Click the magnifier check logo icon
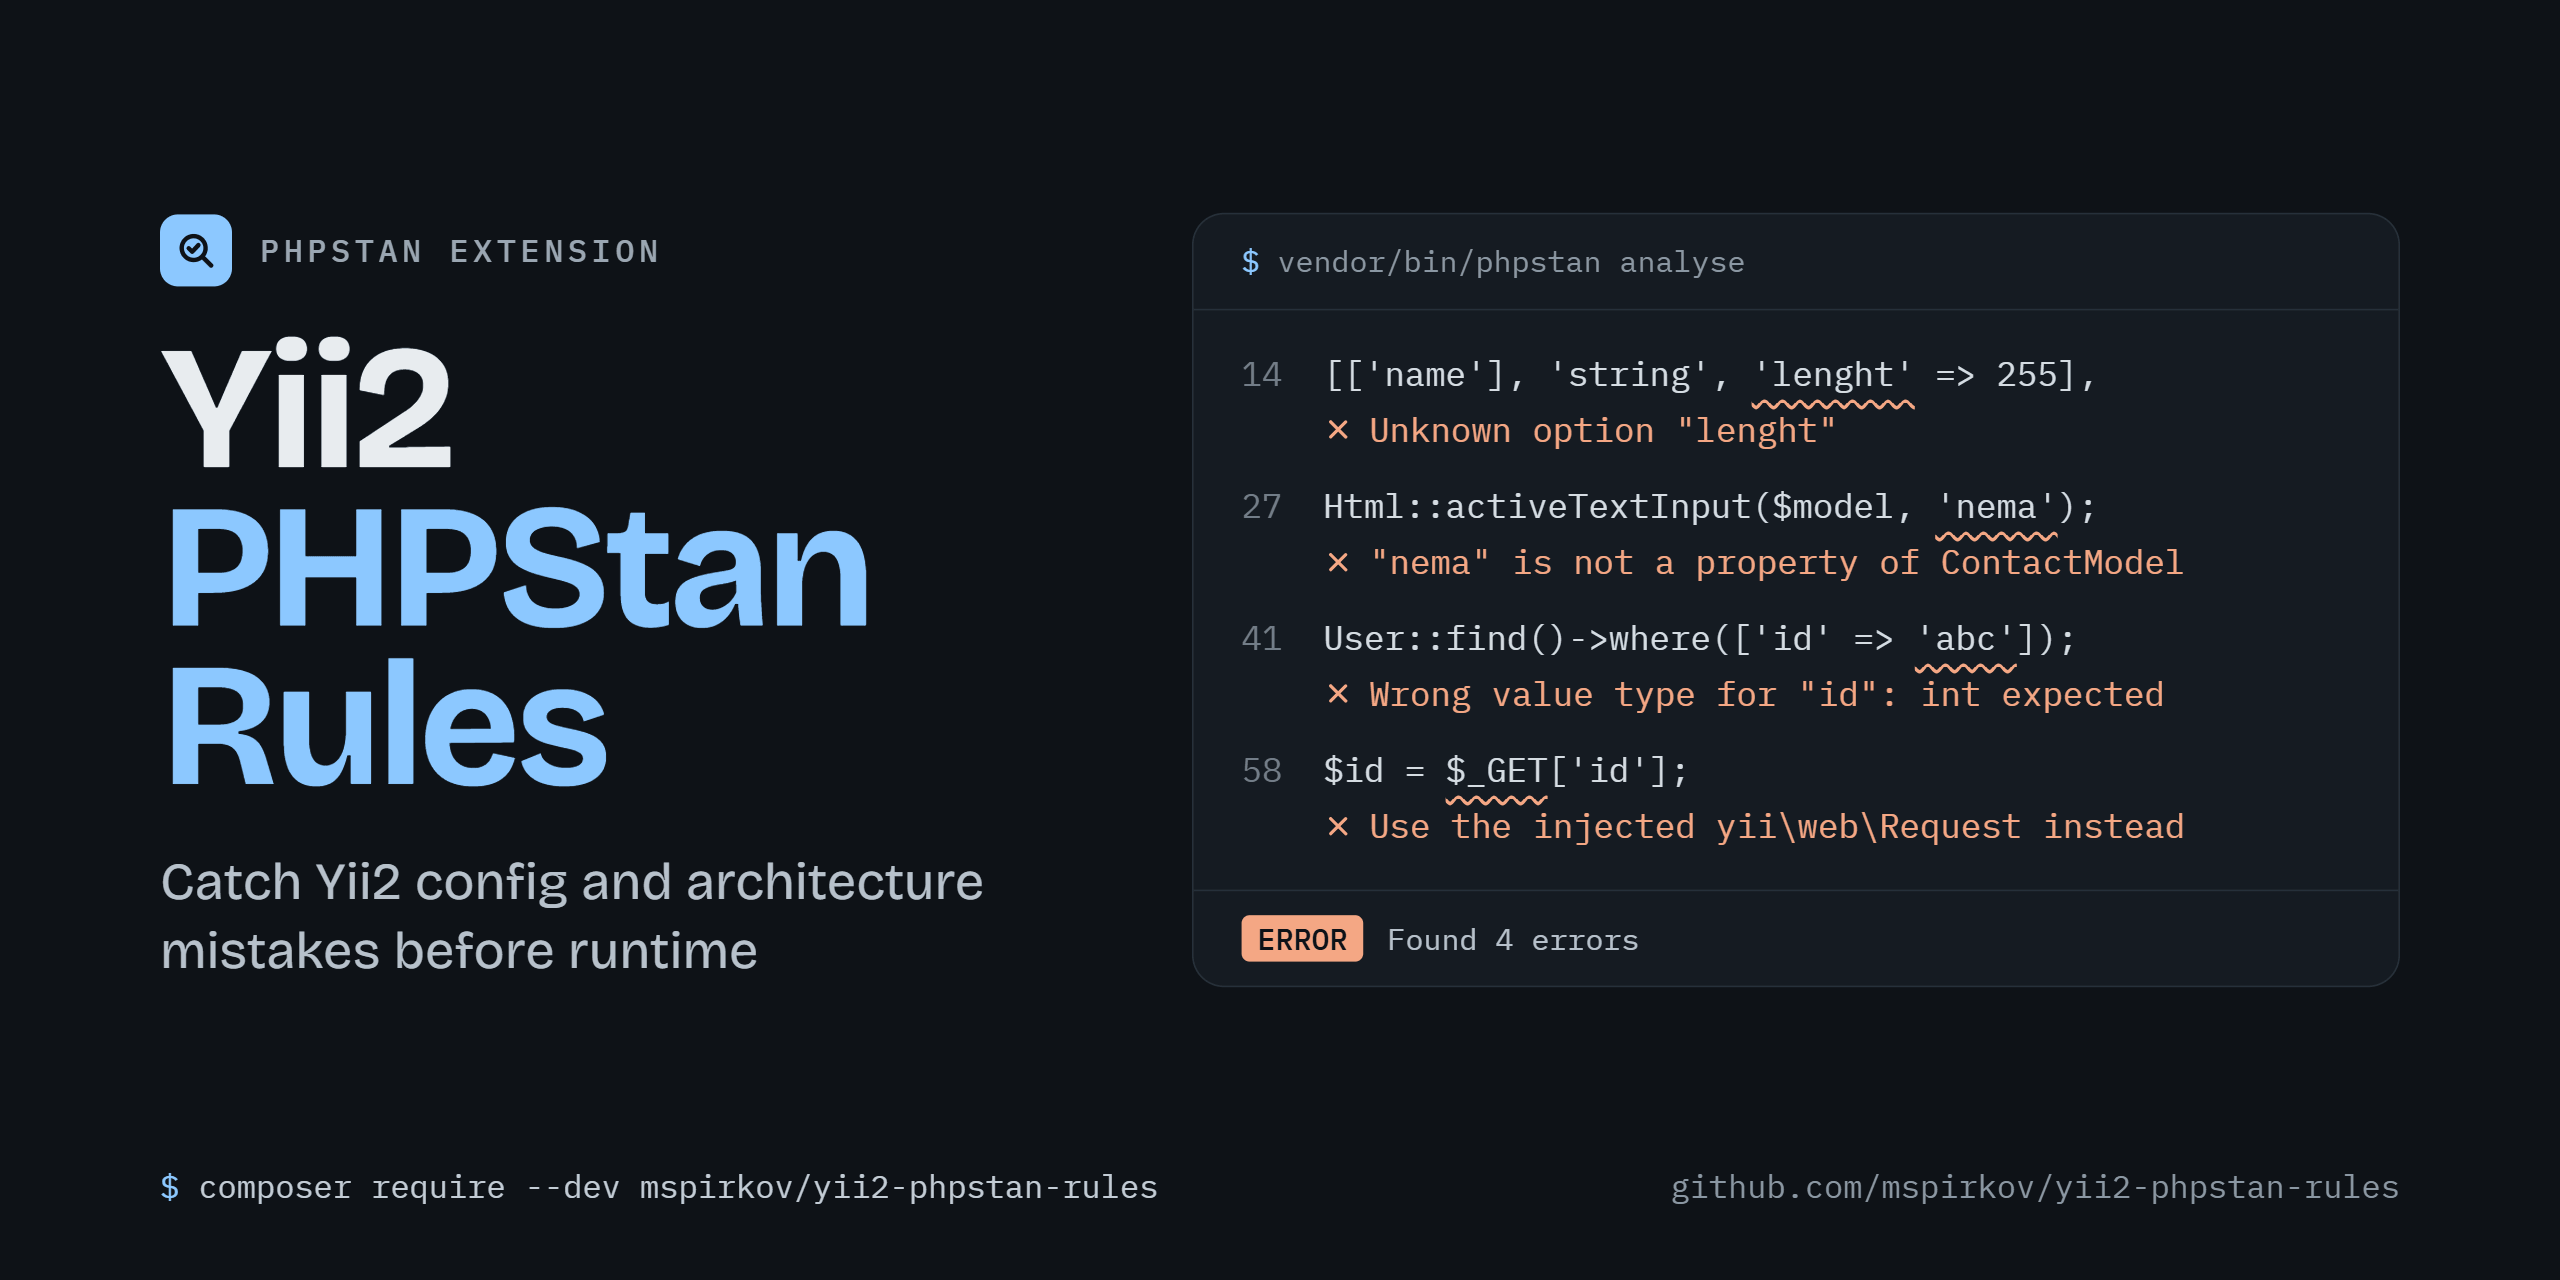2560x1280 pixels. pos(196,250)
